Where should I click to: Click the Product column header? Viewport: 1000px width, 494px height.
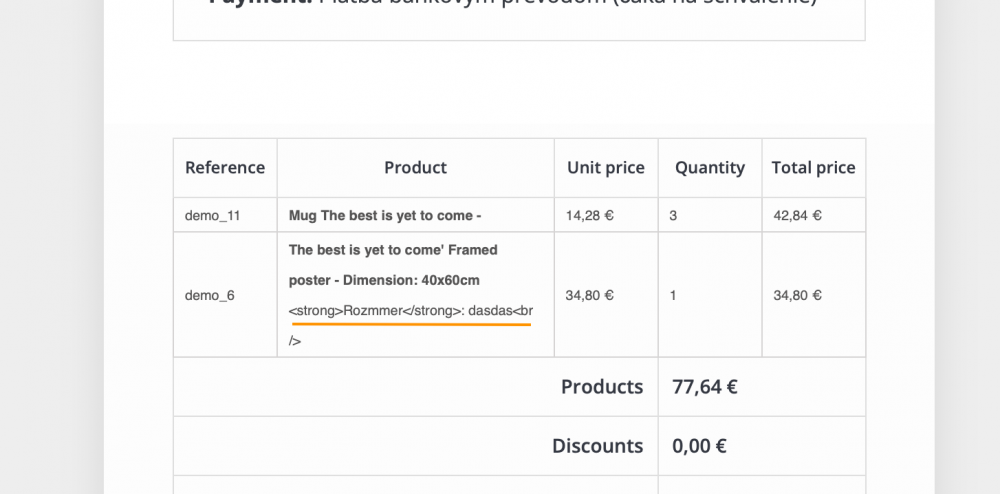tap(415, 168)
